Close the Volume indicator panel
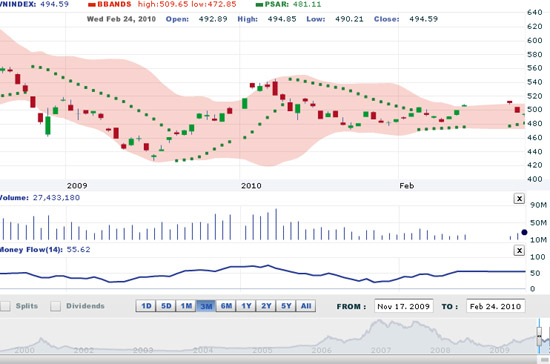This screenshot has height=364, width=550. pos(519,199)
